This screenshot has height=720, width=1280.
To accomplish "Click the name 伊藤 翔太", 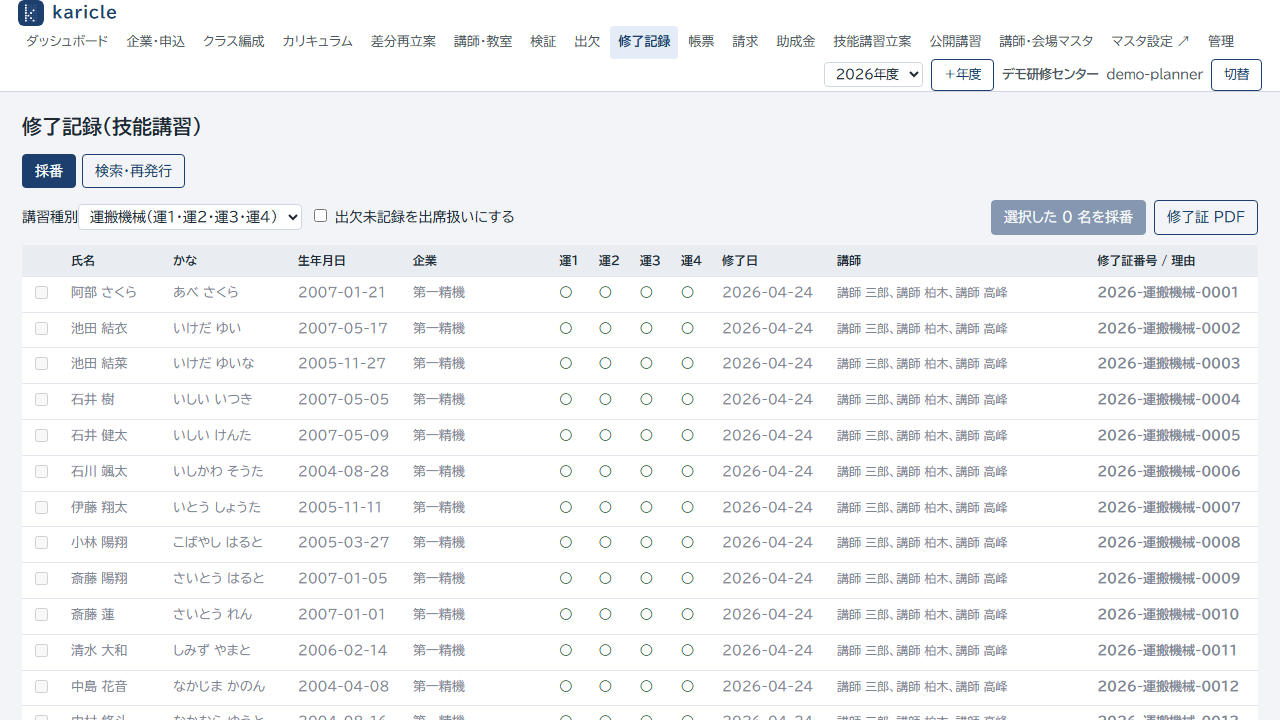I will [x=99, y=508].
